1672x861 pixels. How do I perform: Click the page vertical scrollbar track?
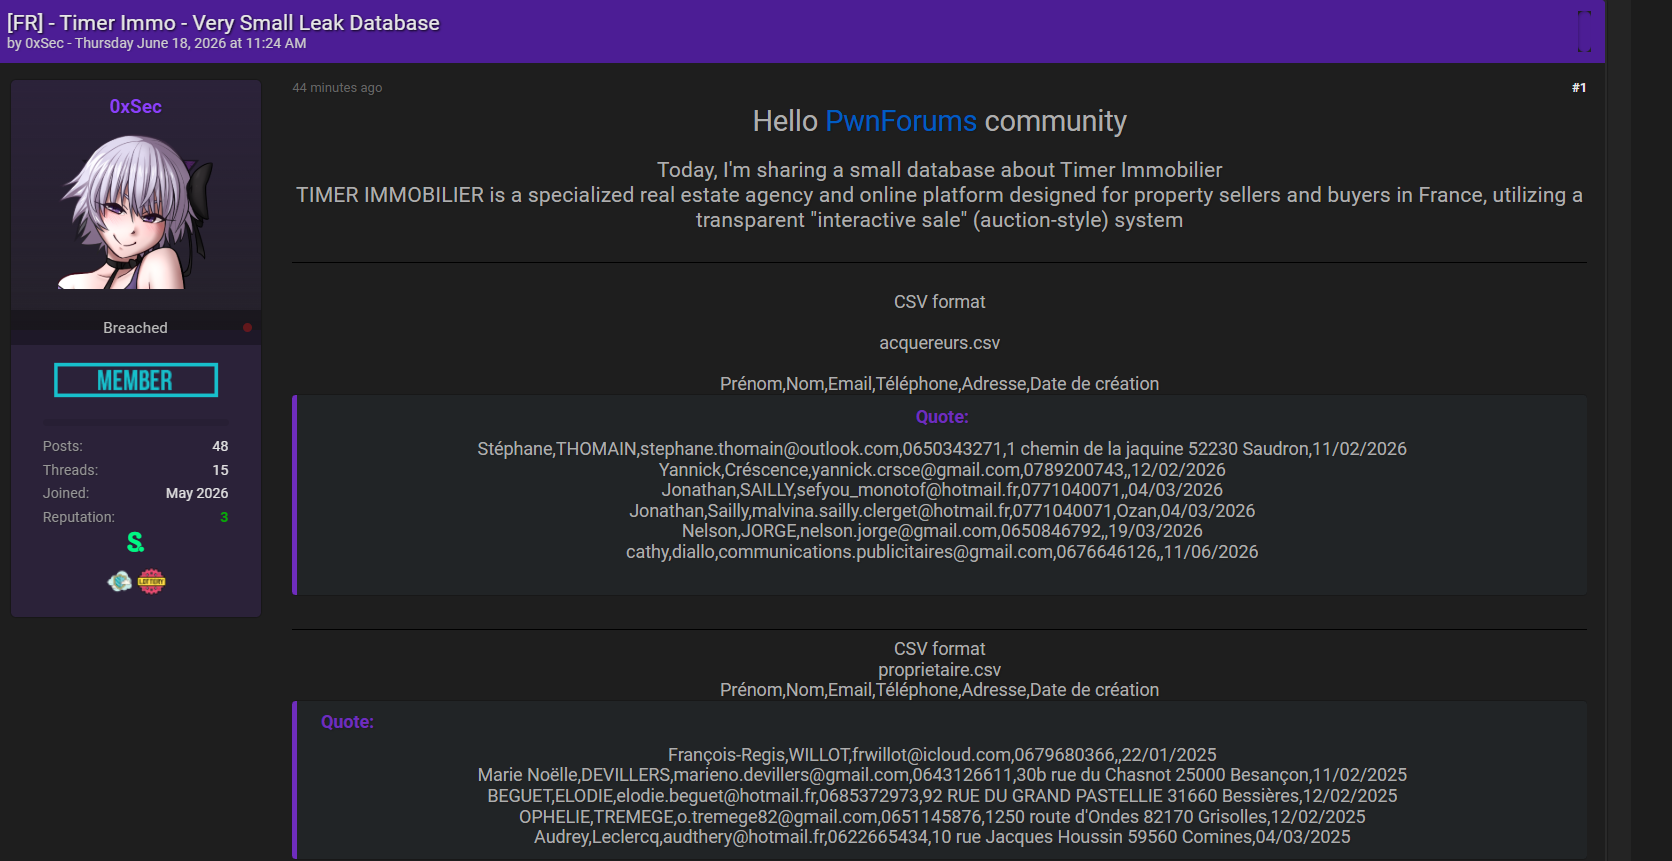pos(1618,430)
